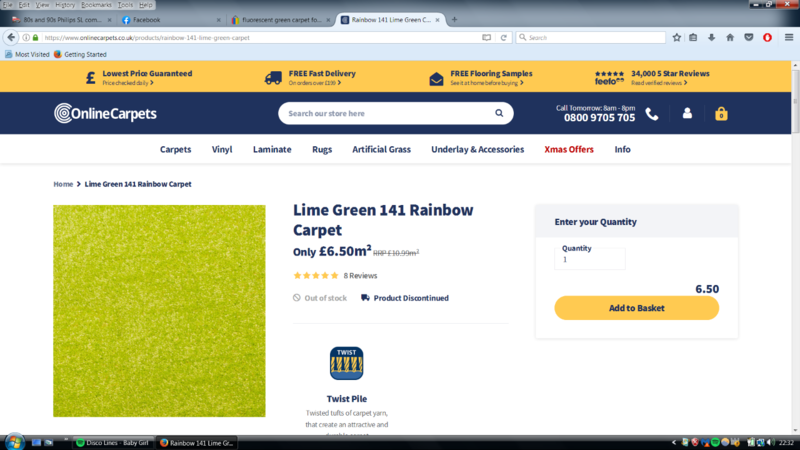Open the account user icon

[x=687, y=113]
